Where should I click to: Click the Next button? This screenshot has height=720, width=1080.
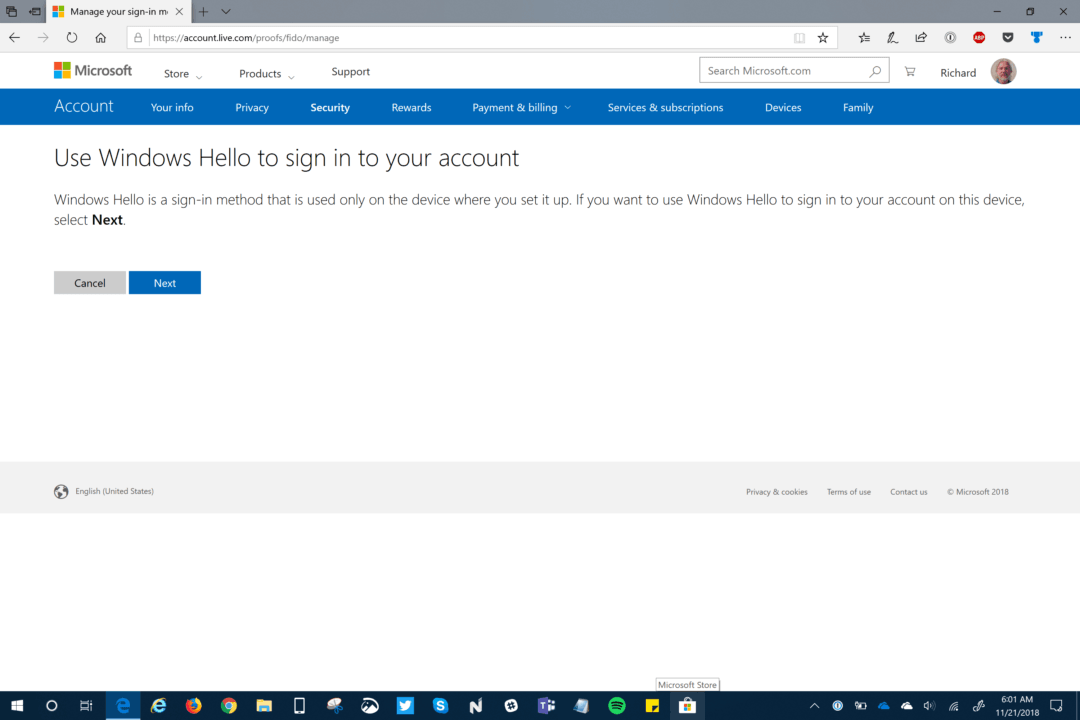coord(164,282)
